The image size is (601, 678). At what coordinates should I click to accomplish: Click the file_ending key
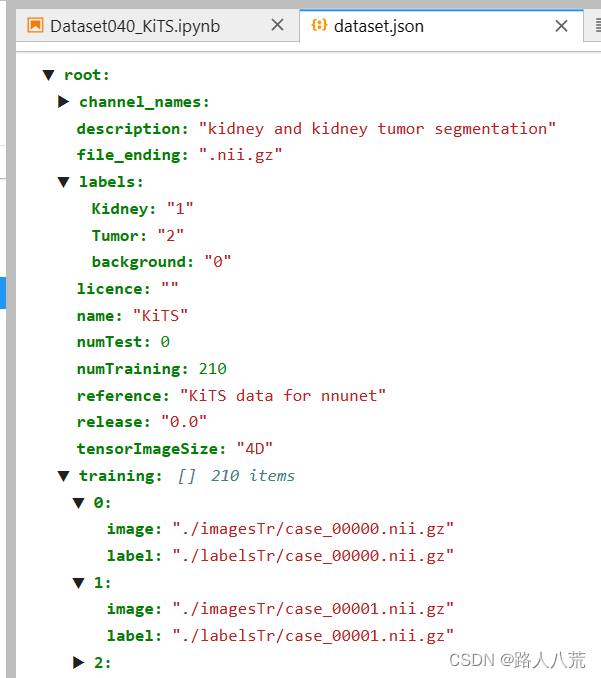tap(132, 155)
